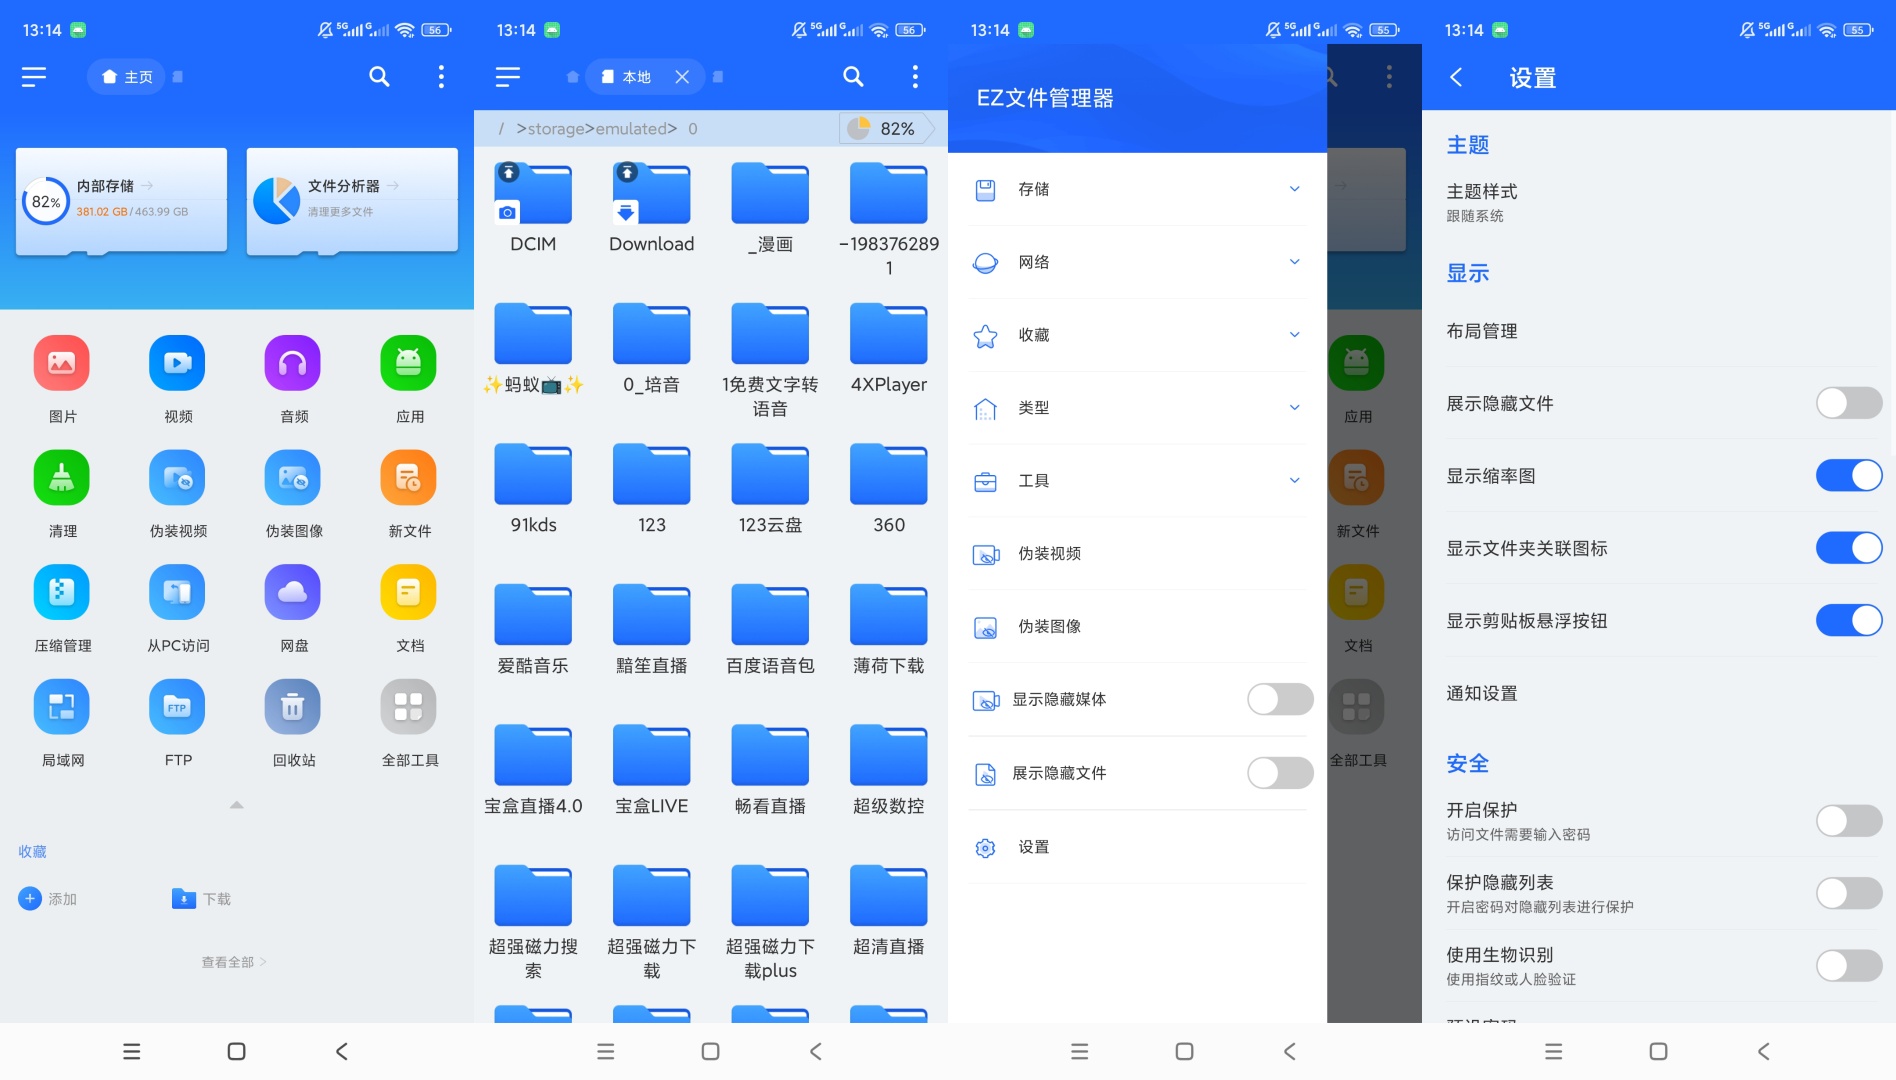
Task: Go back from settings screen
Action: point(1456,77)
